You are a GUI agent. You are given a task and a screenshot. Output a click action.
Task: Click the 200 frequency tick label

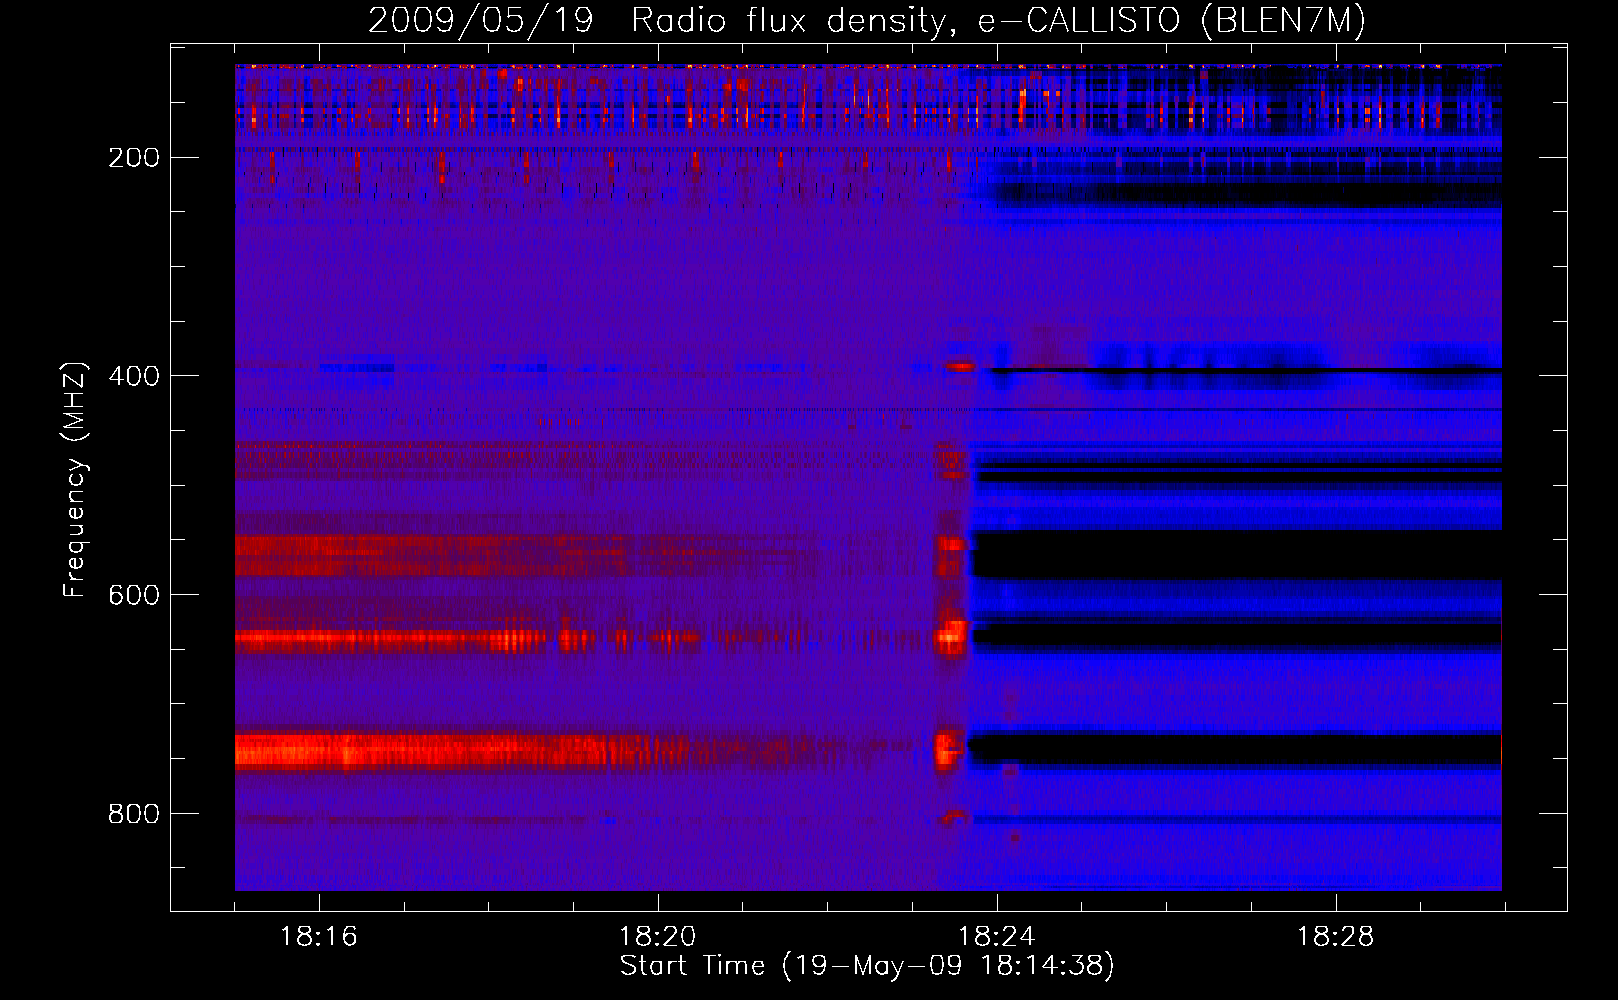[133, 158]
